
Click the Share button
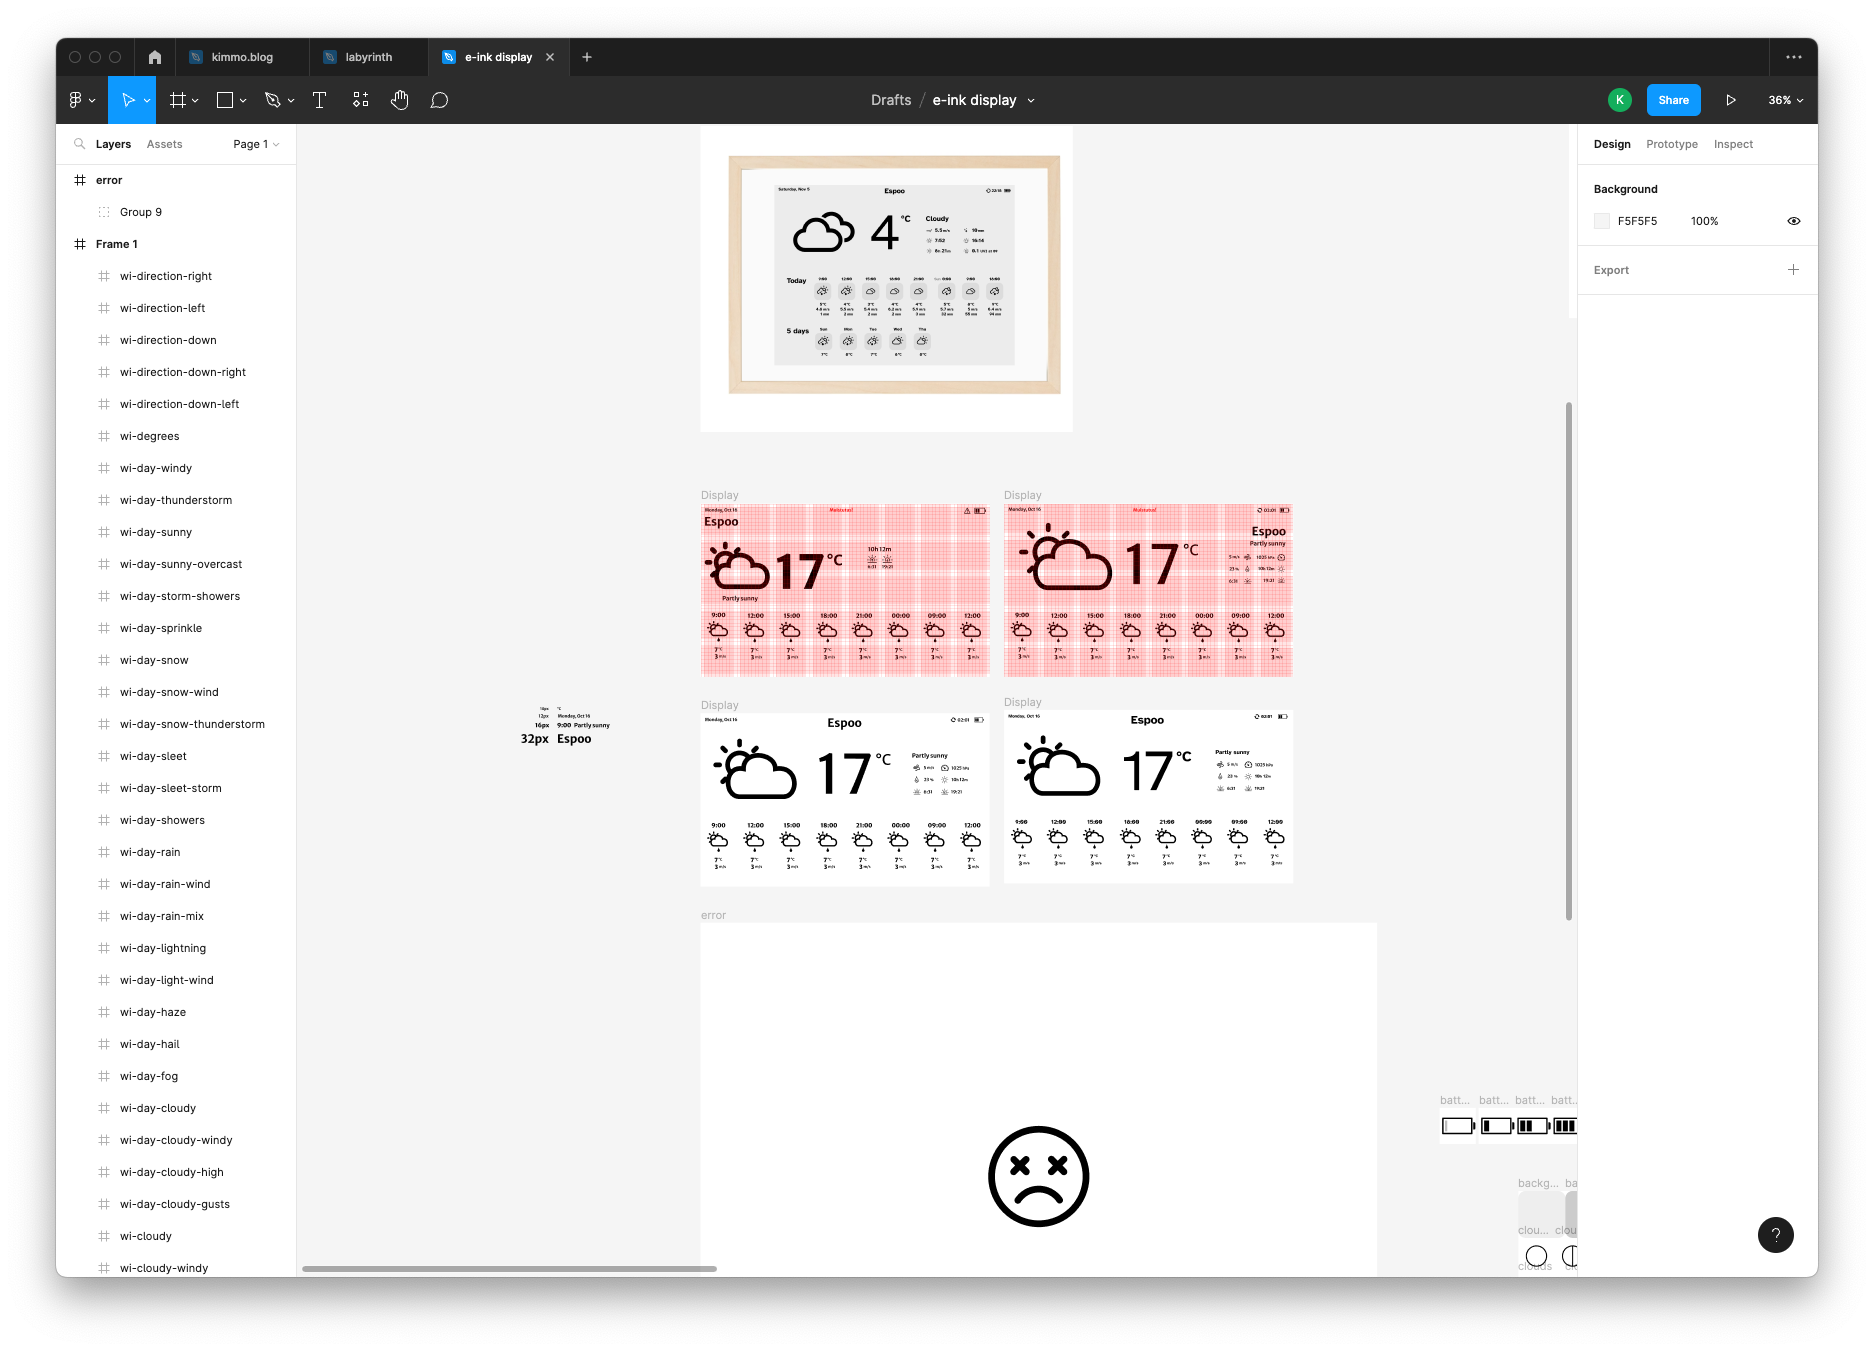click(1674, 100)
